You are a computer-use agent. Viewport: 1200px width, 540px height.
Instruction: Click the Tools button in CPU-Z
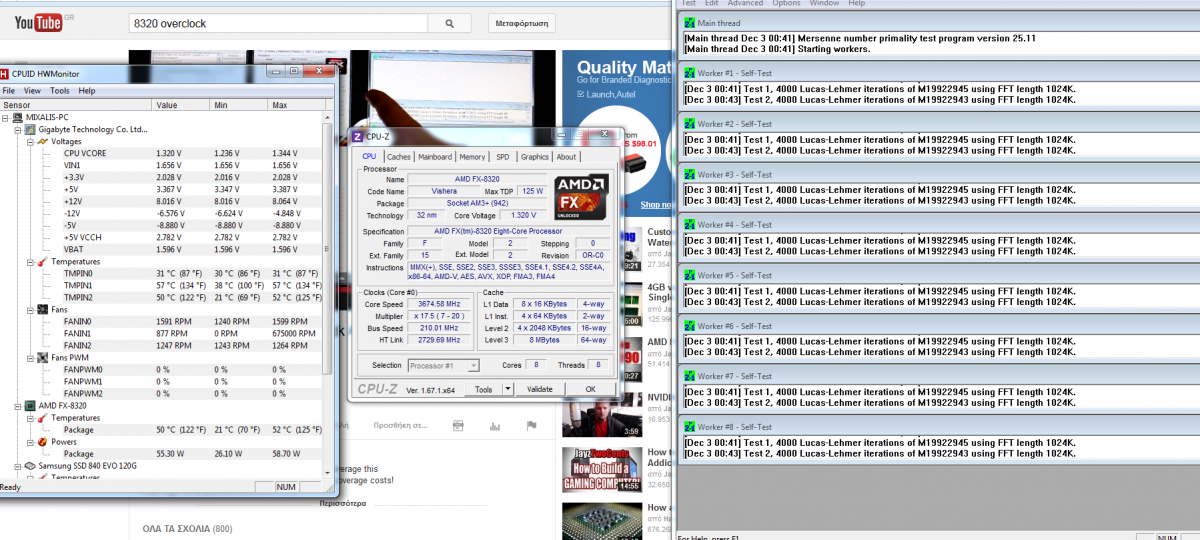point(484,389)
